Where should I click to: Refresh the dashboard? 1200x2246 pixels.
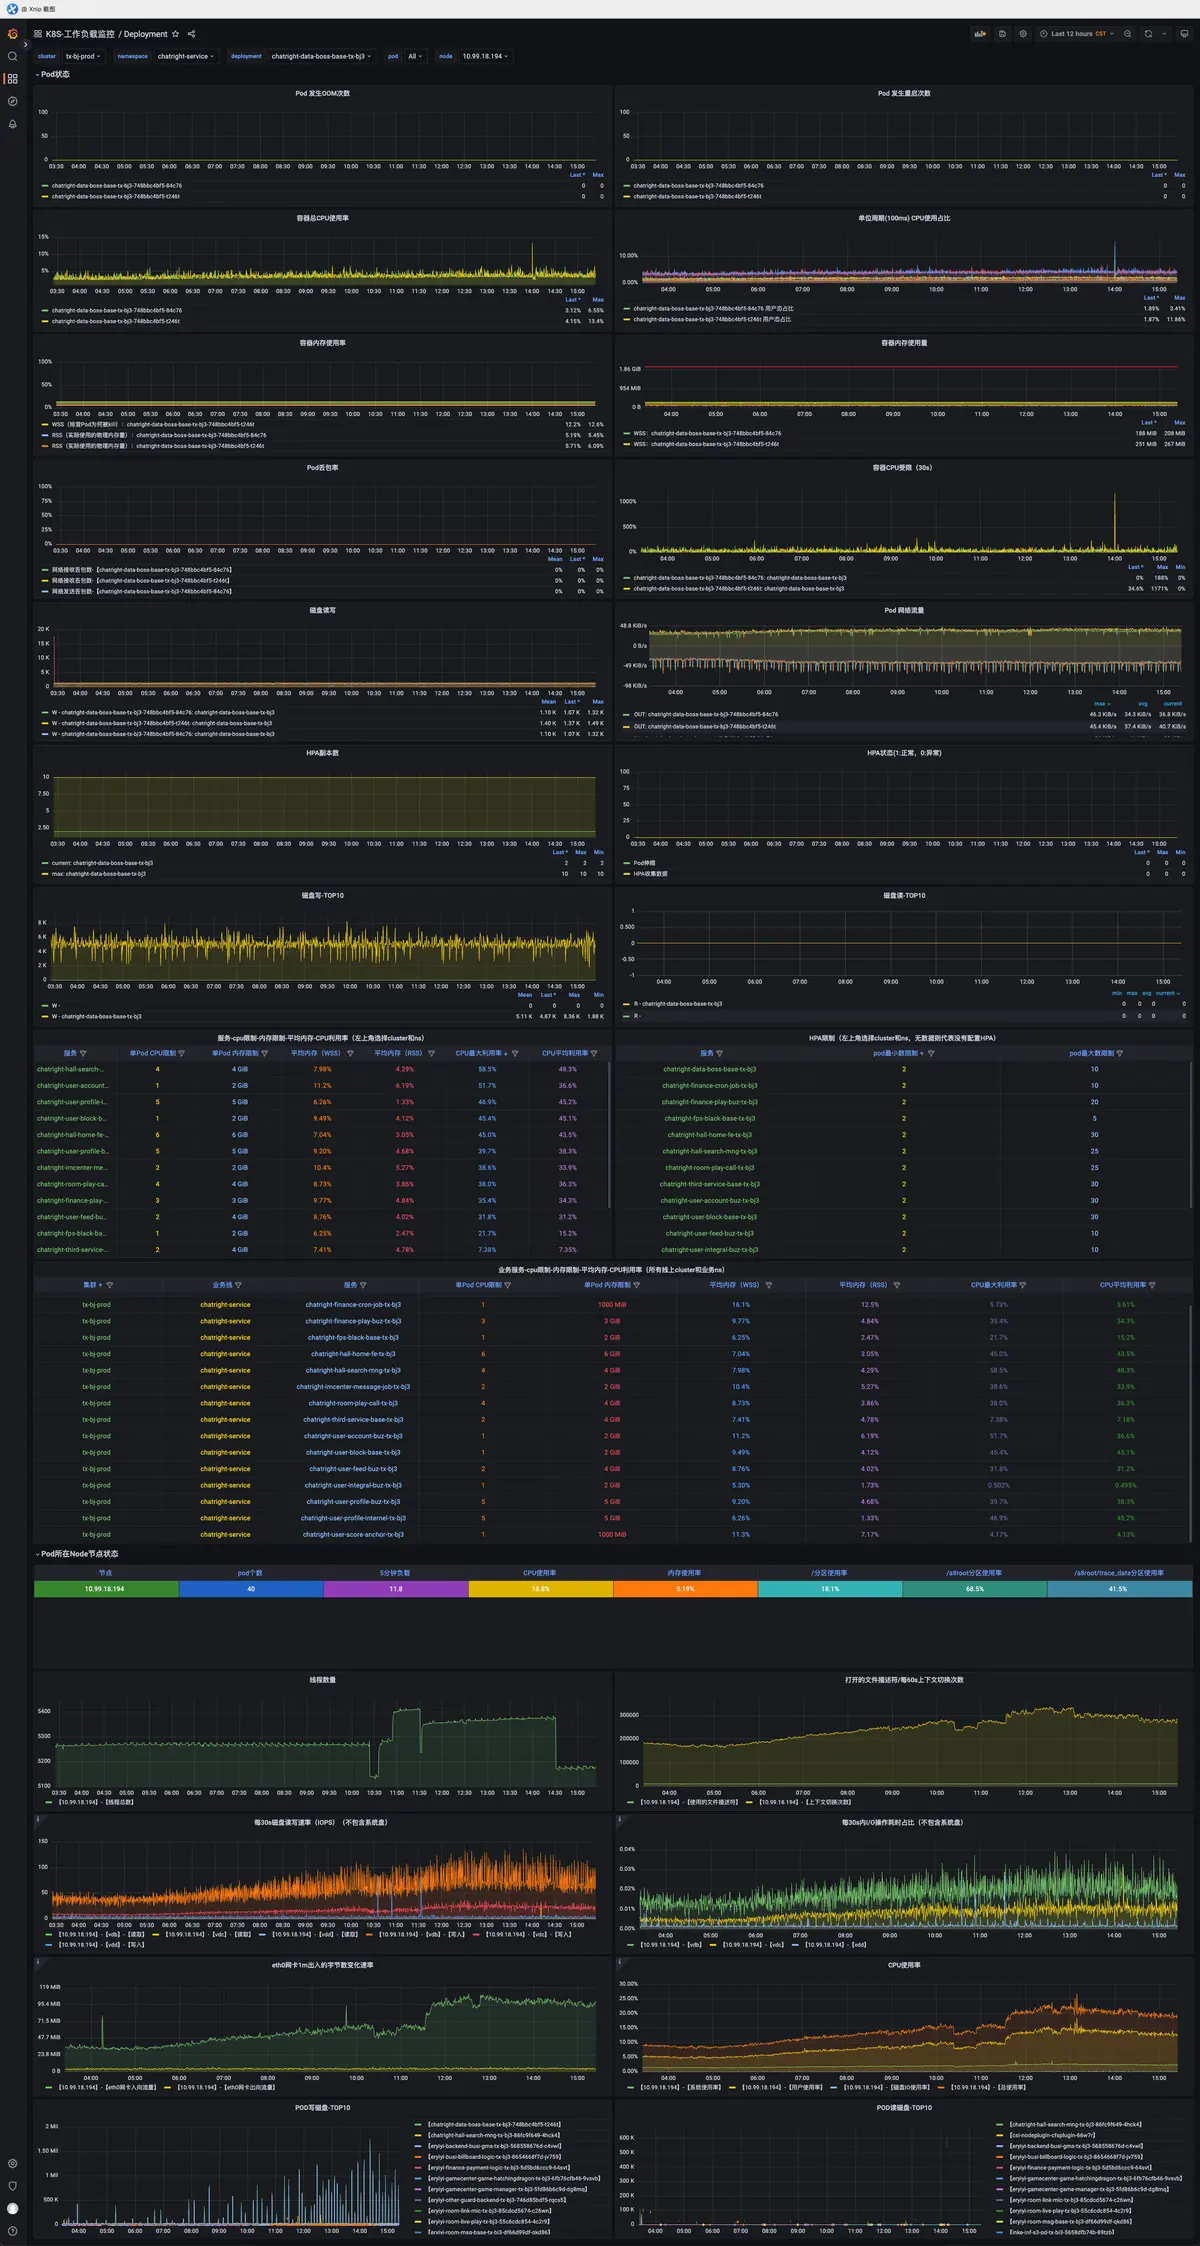(1148, 34)
